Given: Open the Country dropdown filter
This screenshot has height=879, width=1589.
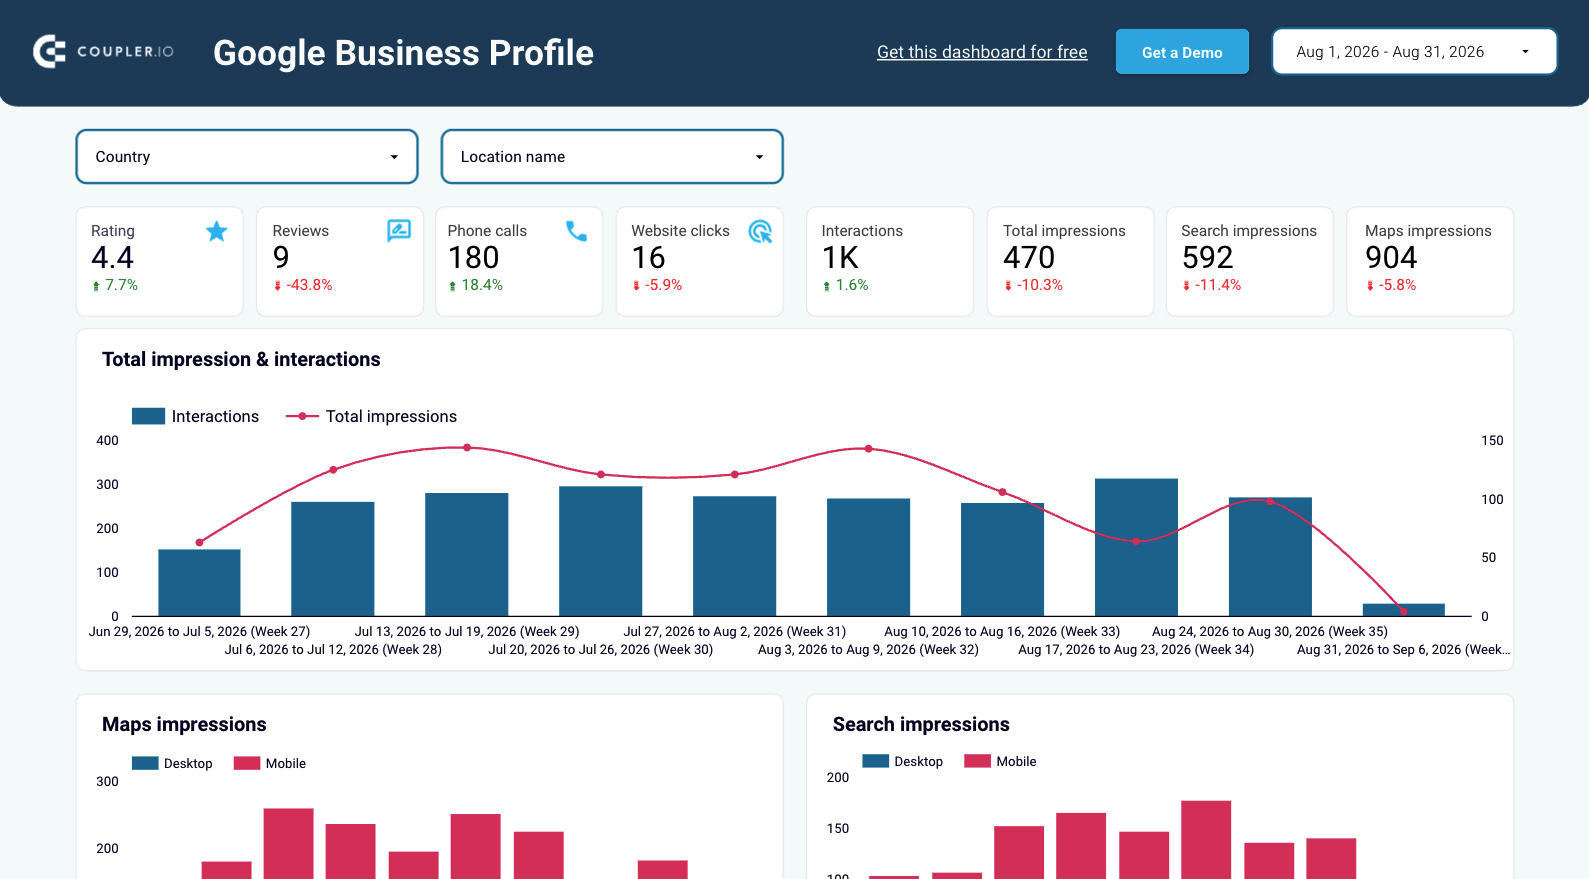Looking at the screenshot, I should coord(247,157).
